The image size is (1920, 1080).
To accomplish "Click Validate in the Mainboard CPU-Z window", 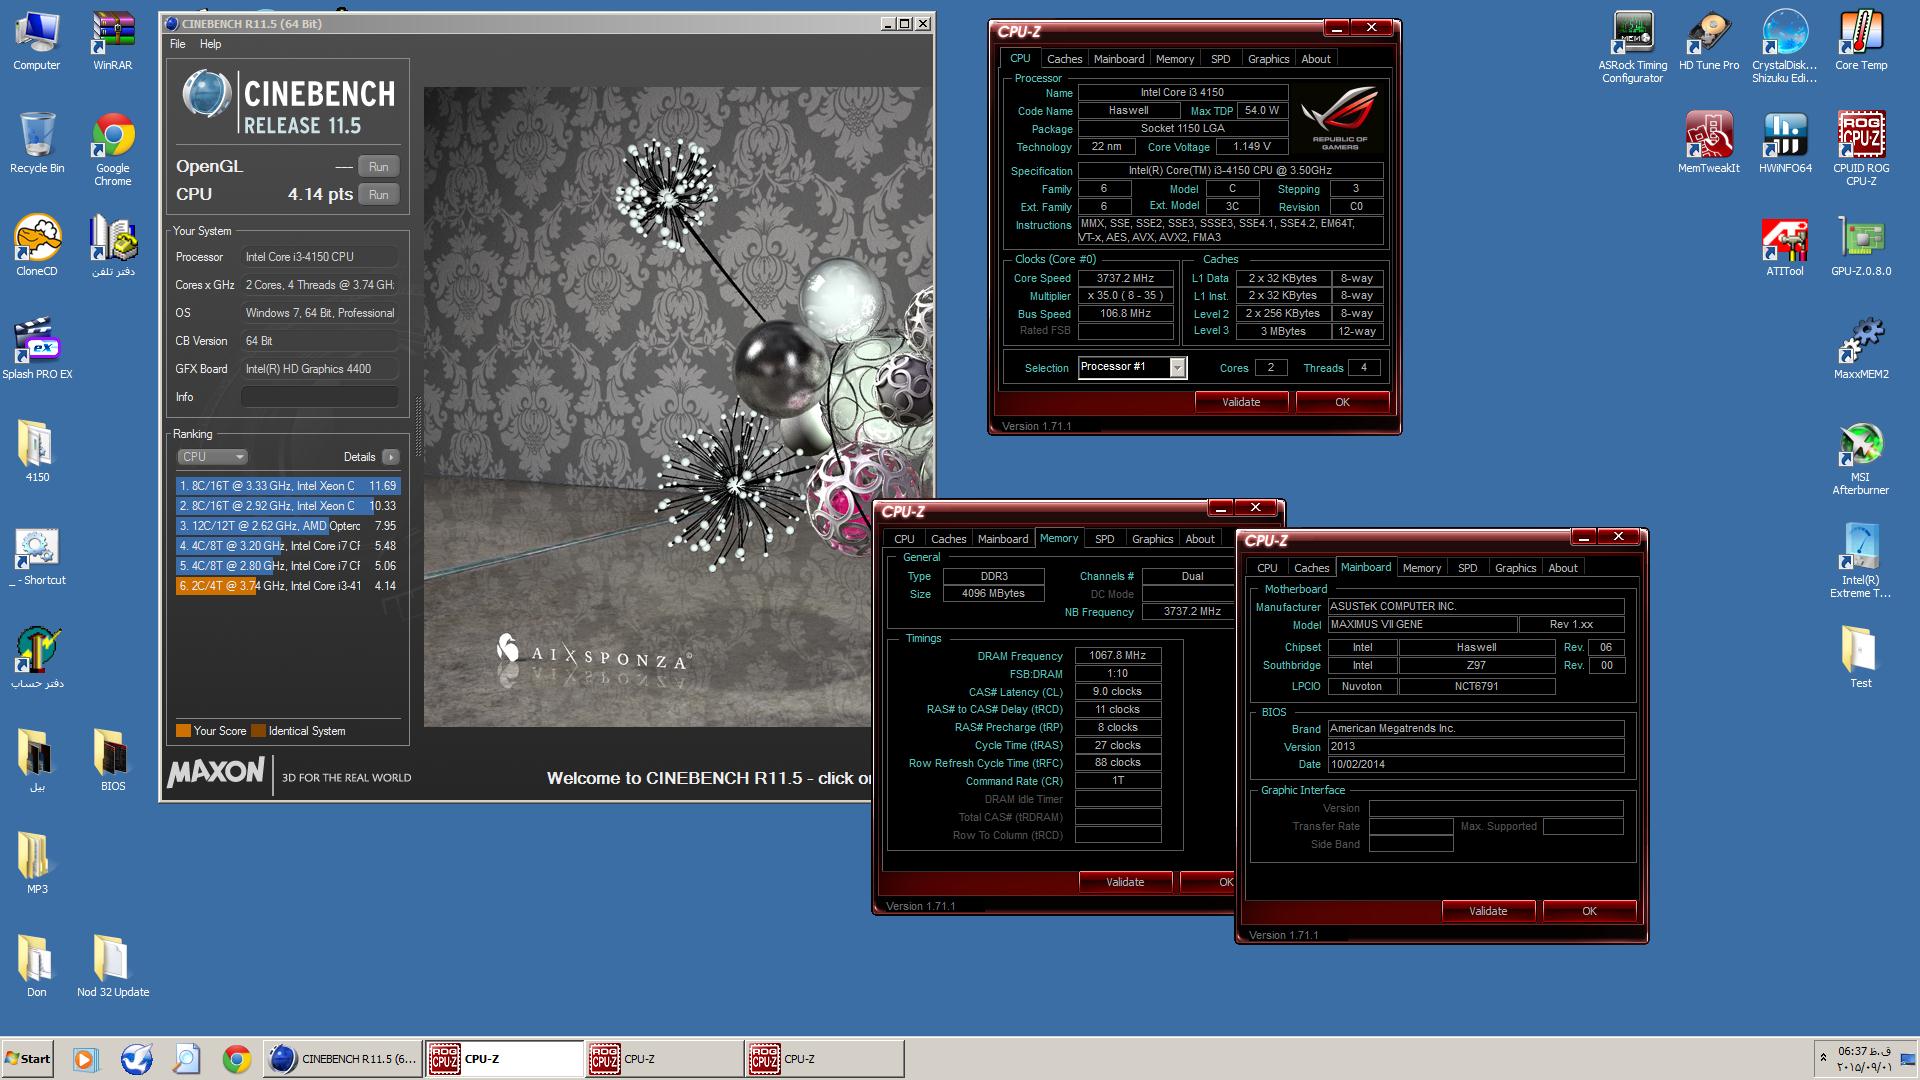I will pyautogui.click(x=1487, y=911).
